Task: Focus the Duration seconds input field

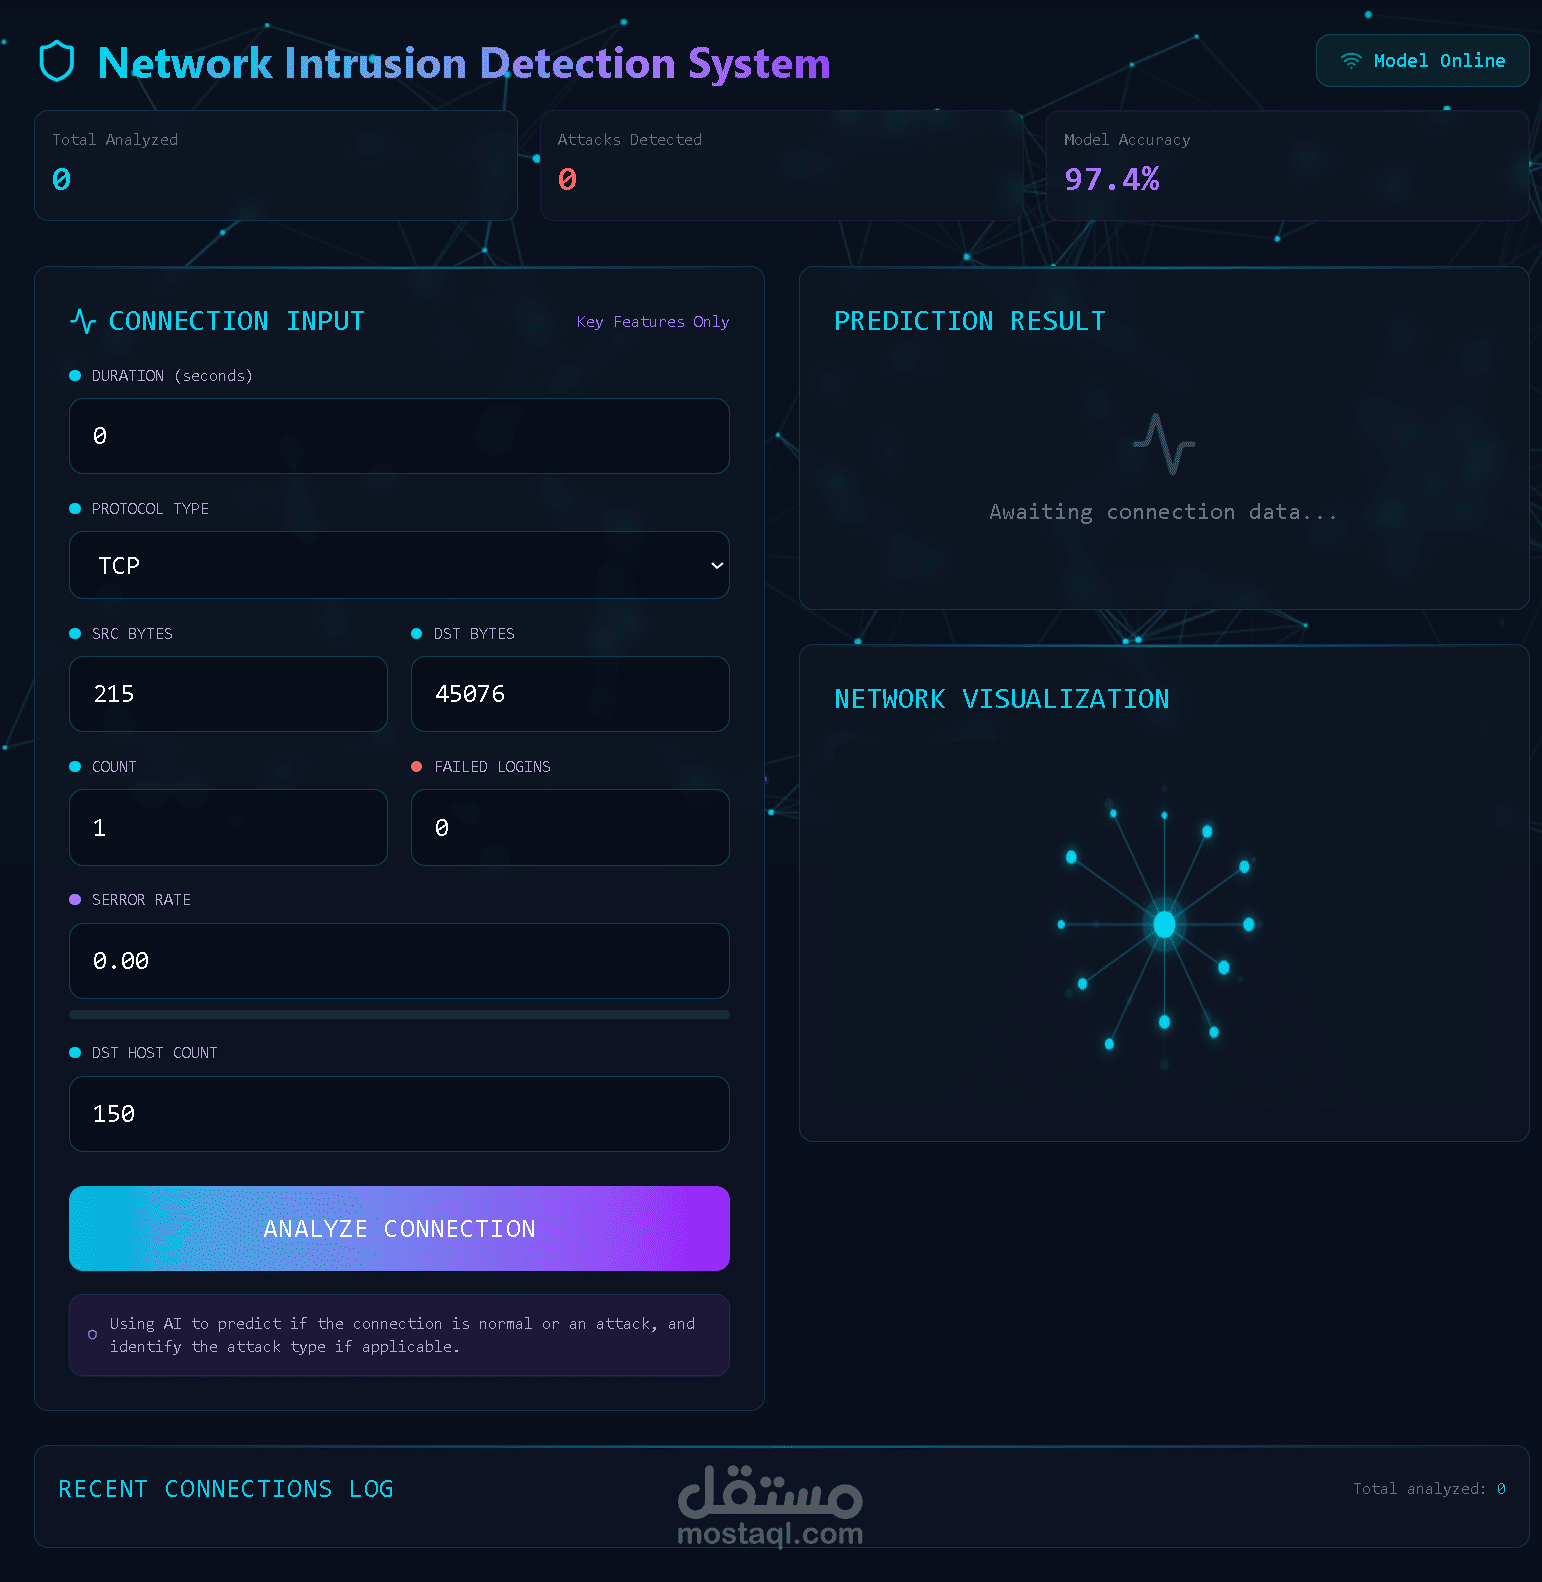Action: [x=399, y=436]
